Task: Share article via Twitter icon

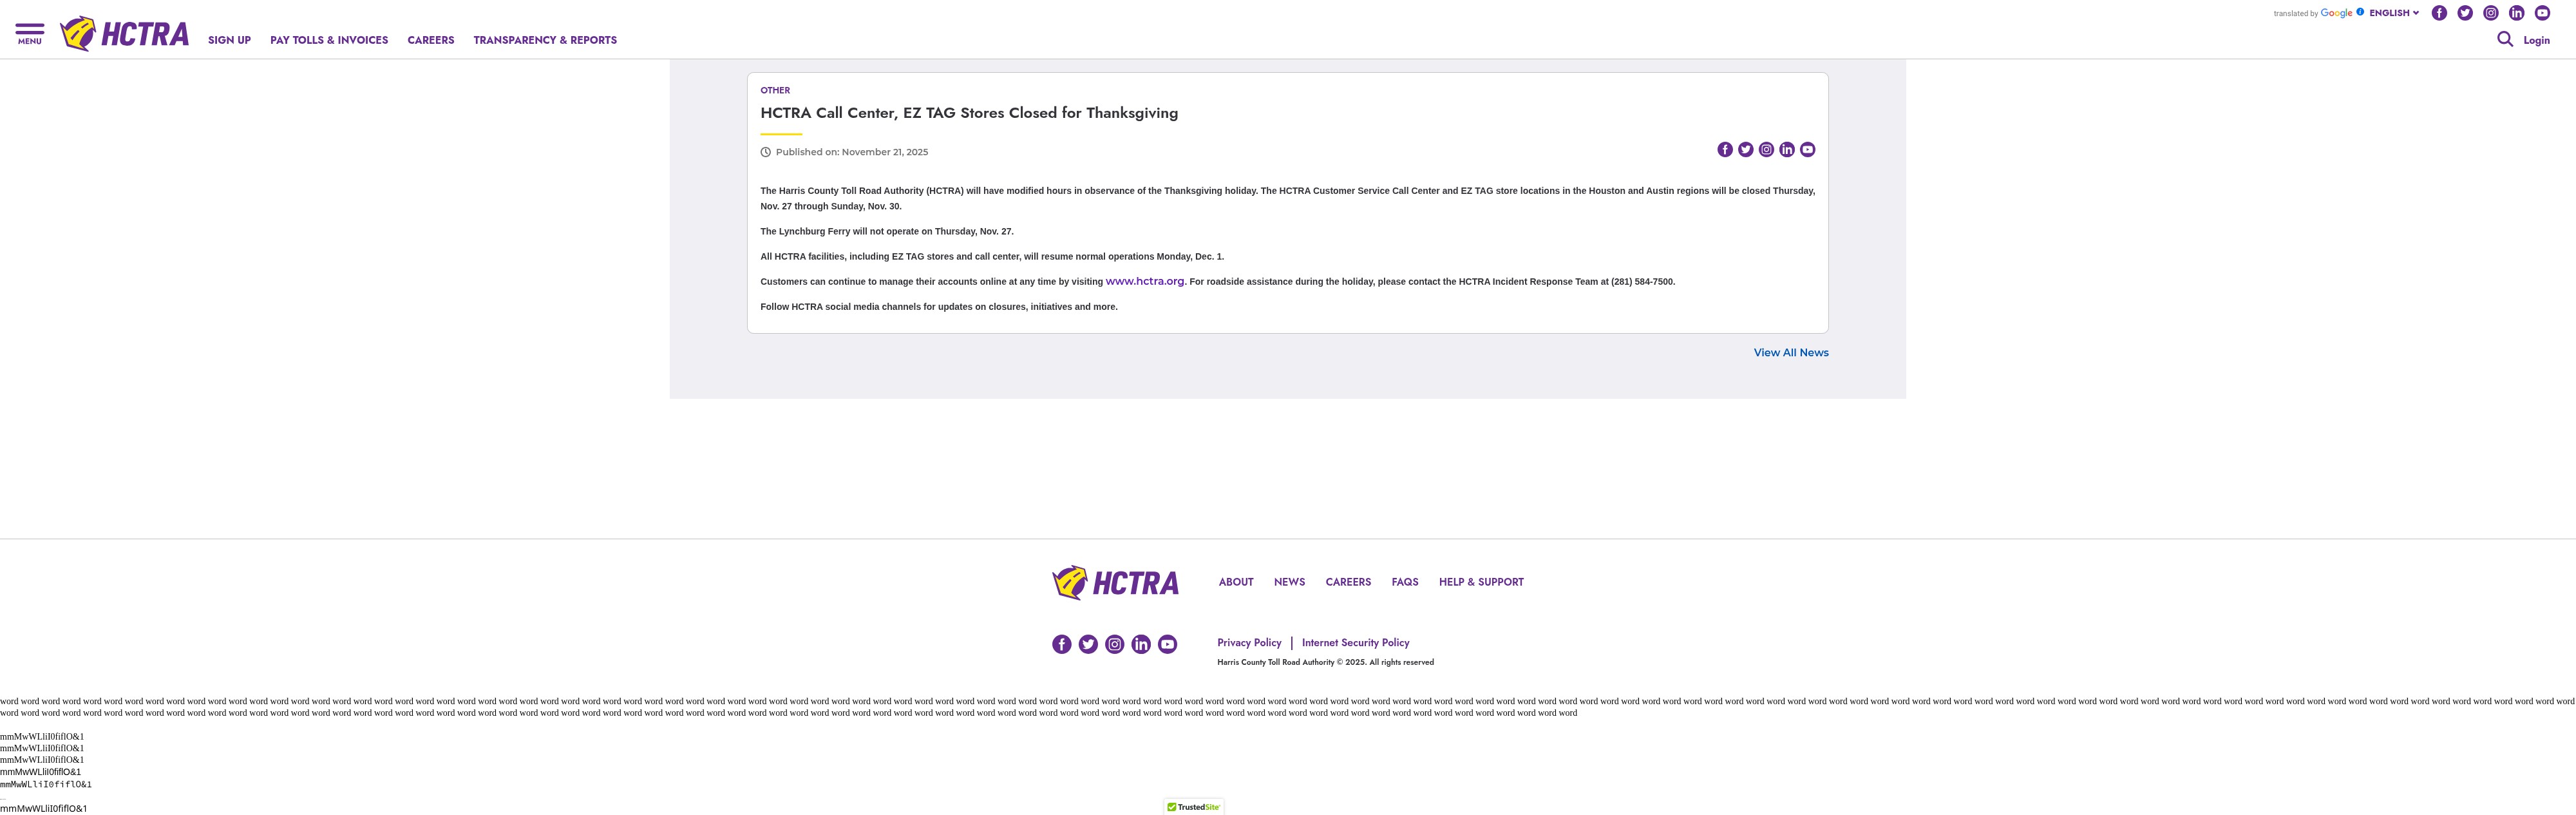Action: click(1745, 150)
